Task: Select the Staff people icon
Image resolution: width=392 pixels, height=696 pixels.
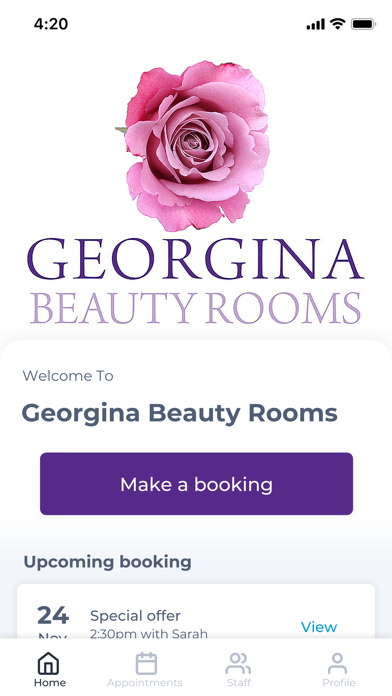Action: point(238,664)
